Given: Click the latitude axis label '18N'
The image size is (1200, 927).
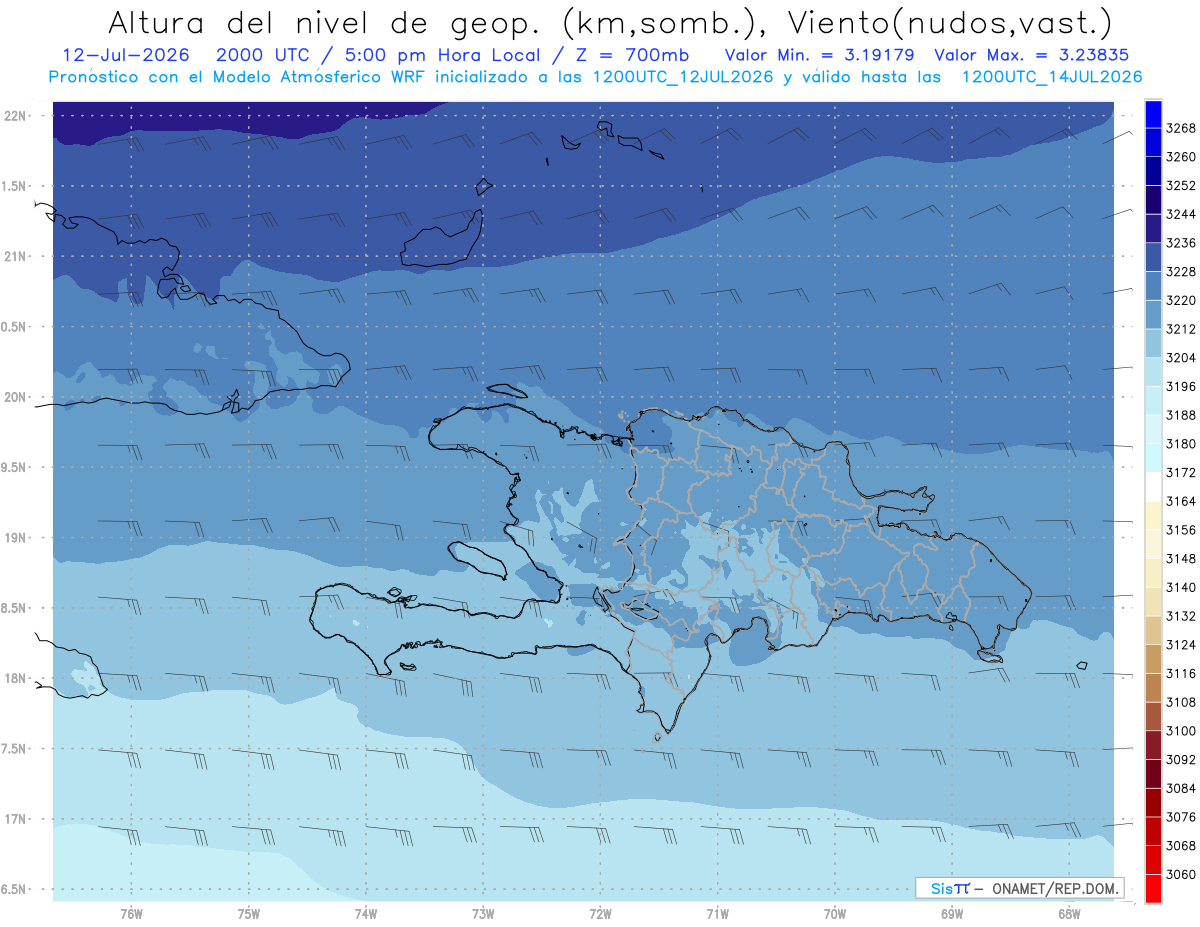Looking at the screenshot, I should [16, 679].
